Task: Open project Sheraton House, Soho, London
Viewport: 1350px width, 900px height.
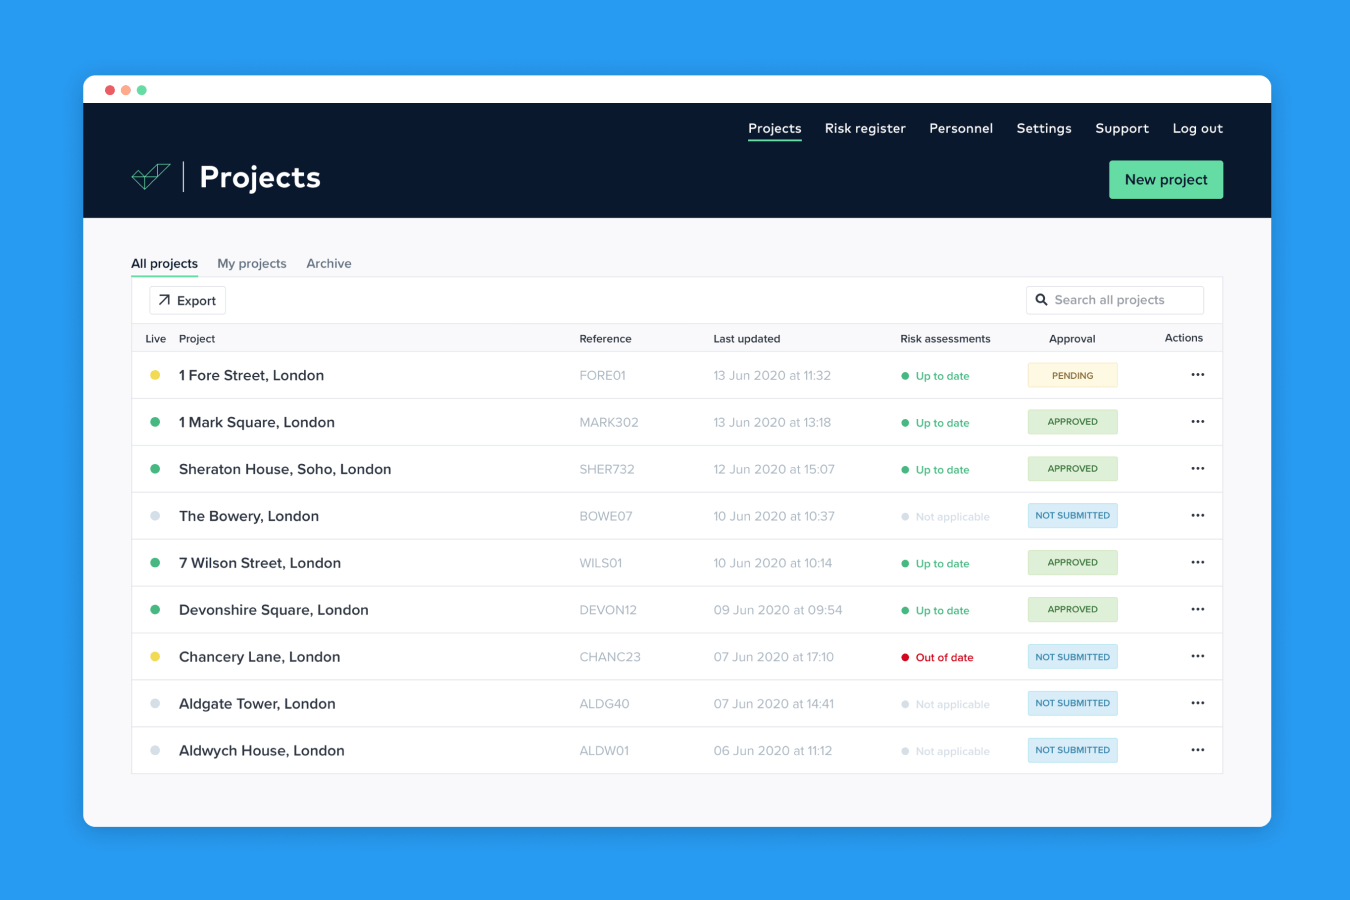Action: coord(285,469)
